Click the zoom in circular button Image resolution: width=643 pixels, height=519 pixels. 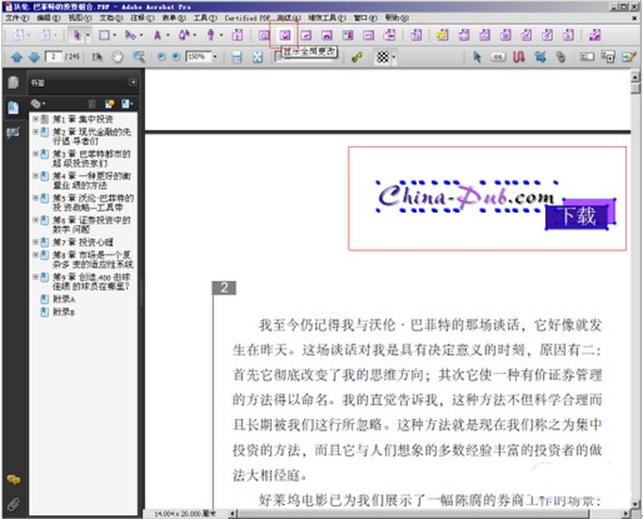pyautogui.click(x=176, y=57)
